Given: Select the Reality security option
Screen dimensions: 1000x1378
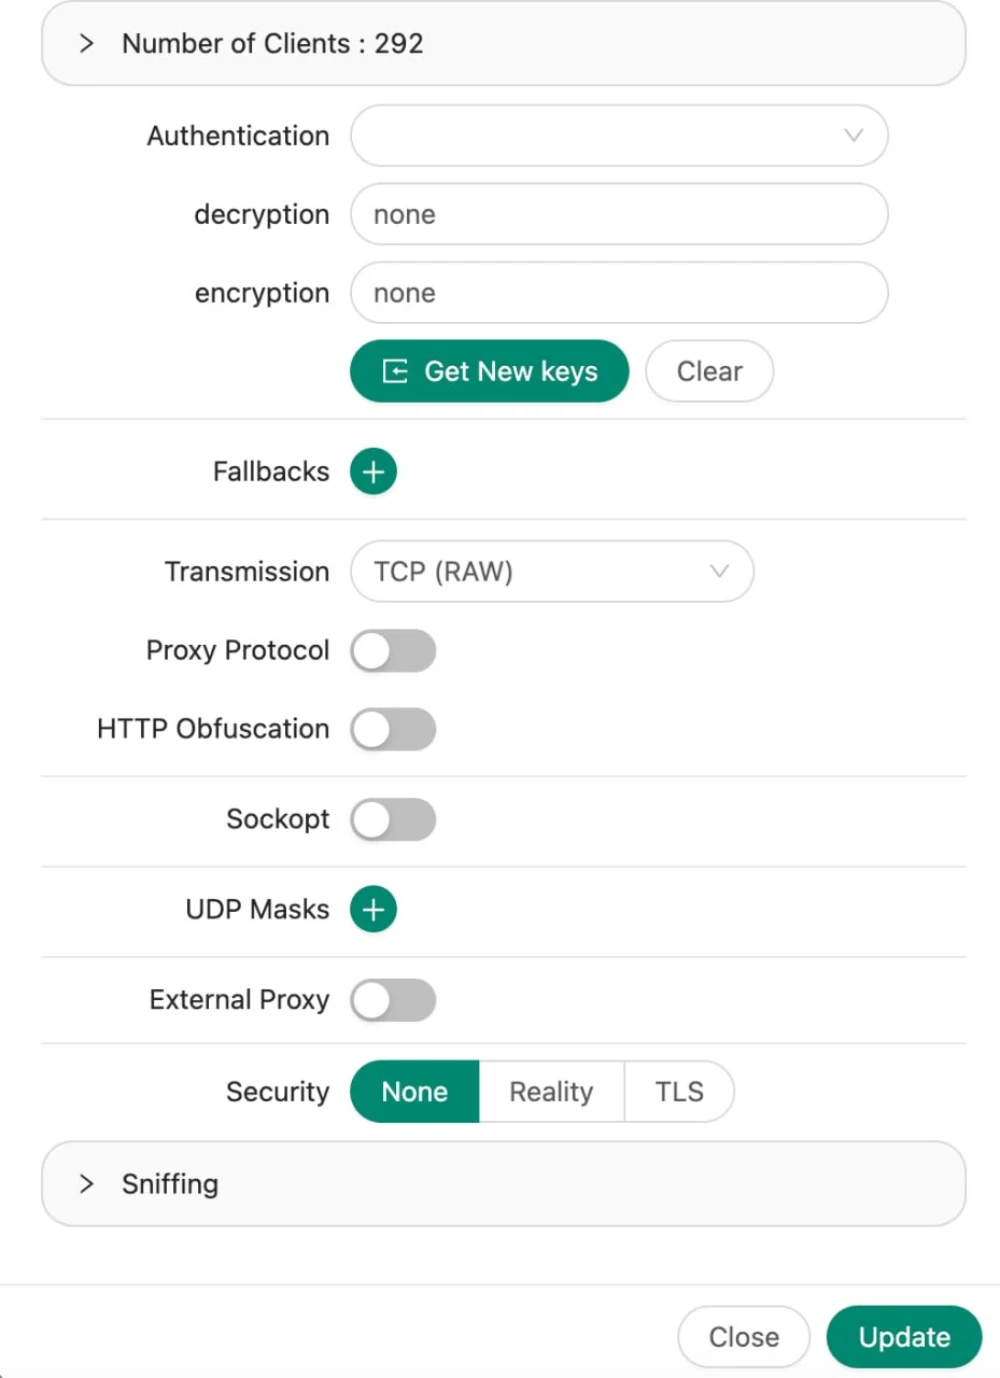Looking at the screenshot, I should tap(551, 1092).
